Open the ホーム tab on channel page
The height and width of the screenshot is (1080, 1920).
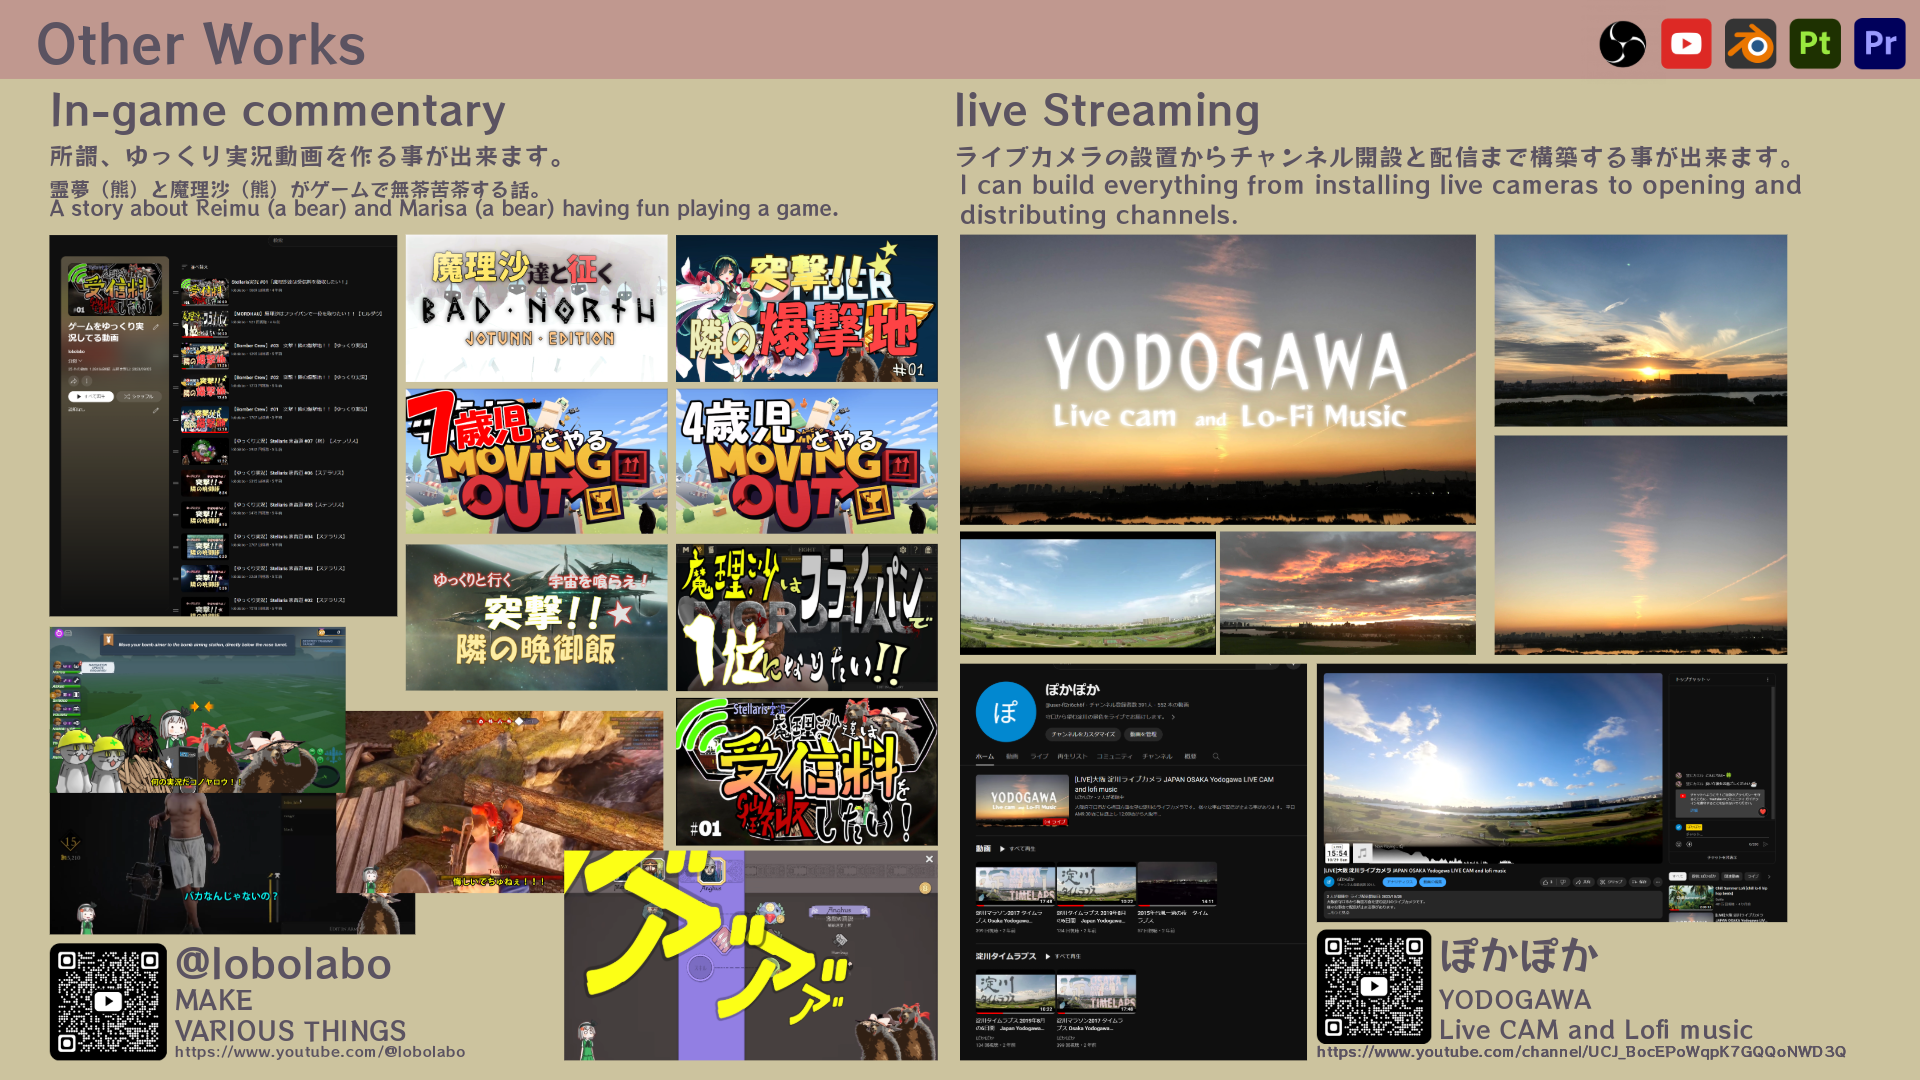[x=985, y=756]
